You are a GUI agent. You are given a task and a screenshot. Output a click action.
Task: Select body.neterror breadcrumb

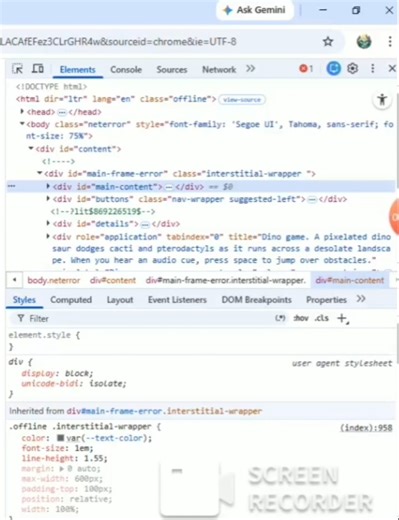coord(54,280)
